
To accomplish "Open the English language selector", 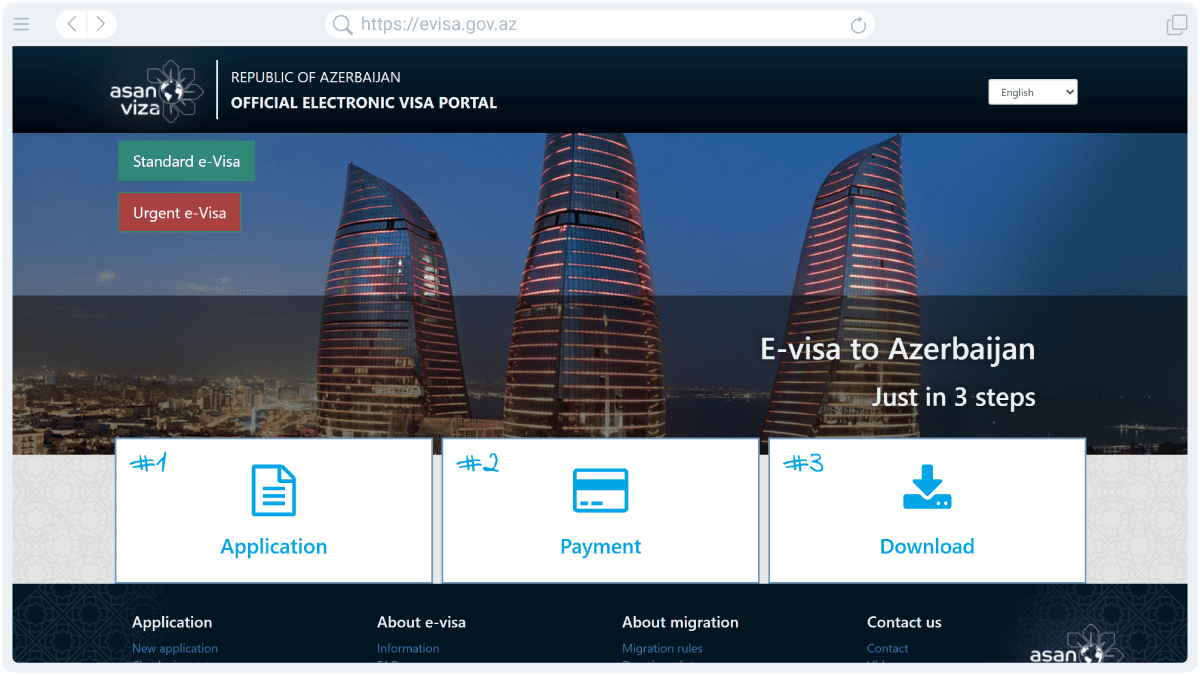I will (x=1033, y=91).
